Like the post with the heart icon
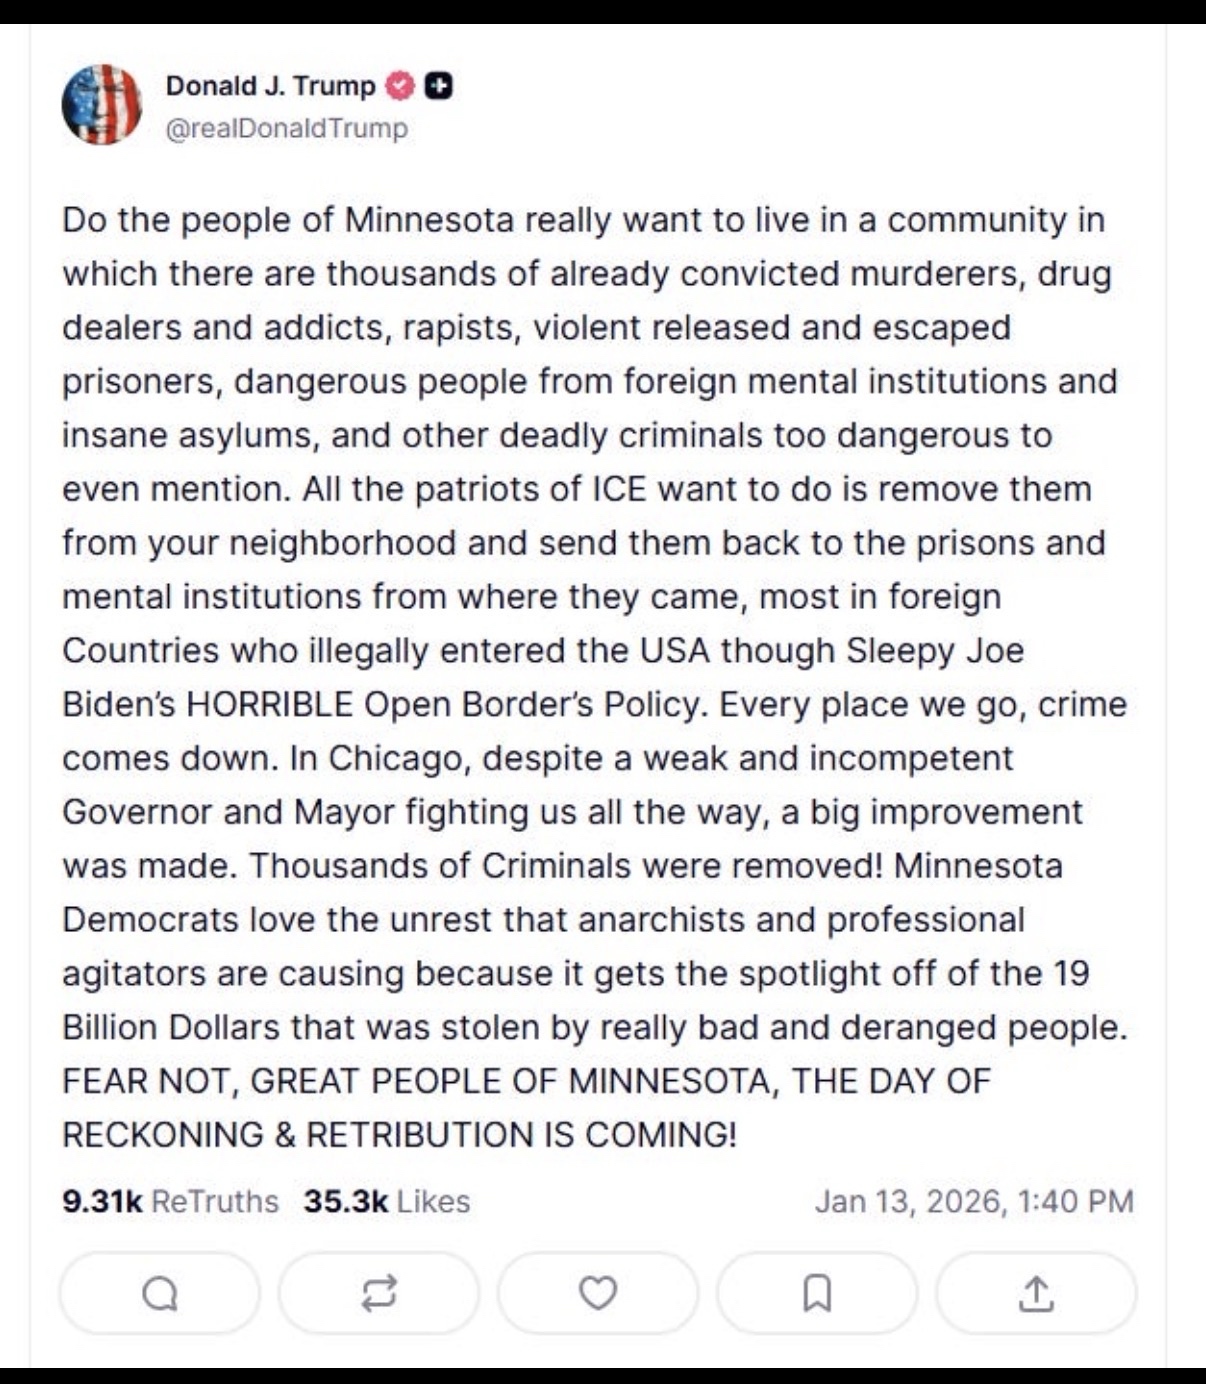Screen dimensions: 1206x1384 coord(598,1294)
